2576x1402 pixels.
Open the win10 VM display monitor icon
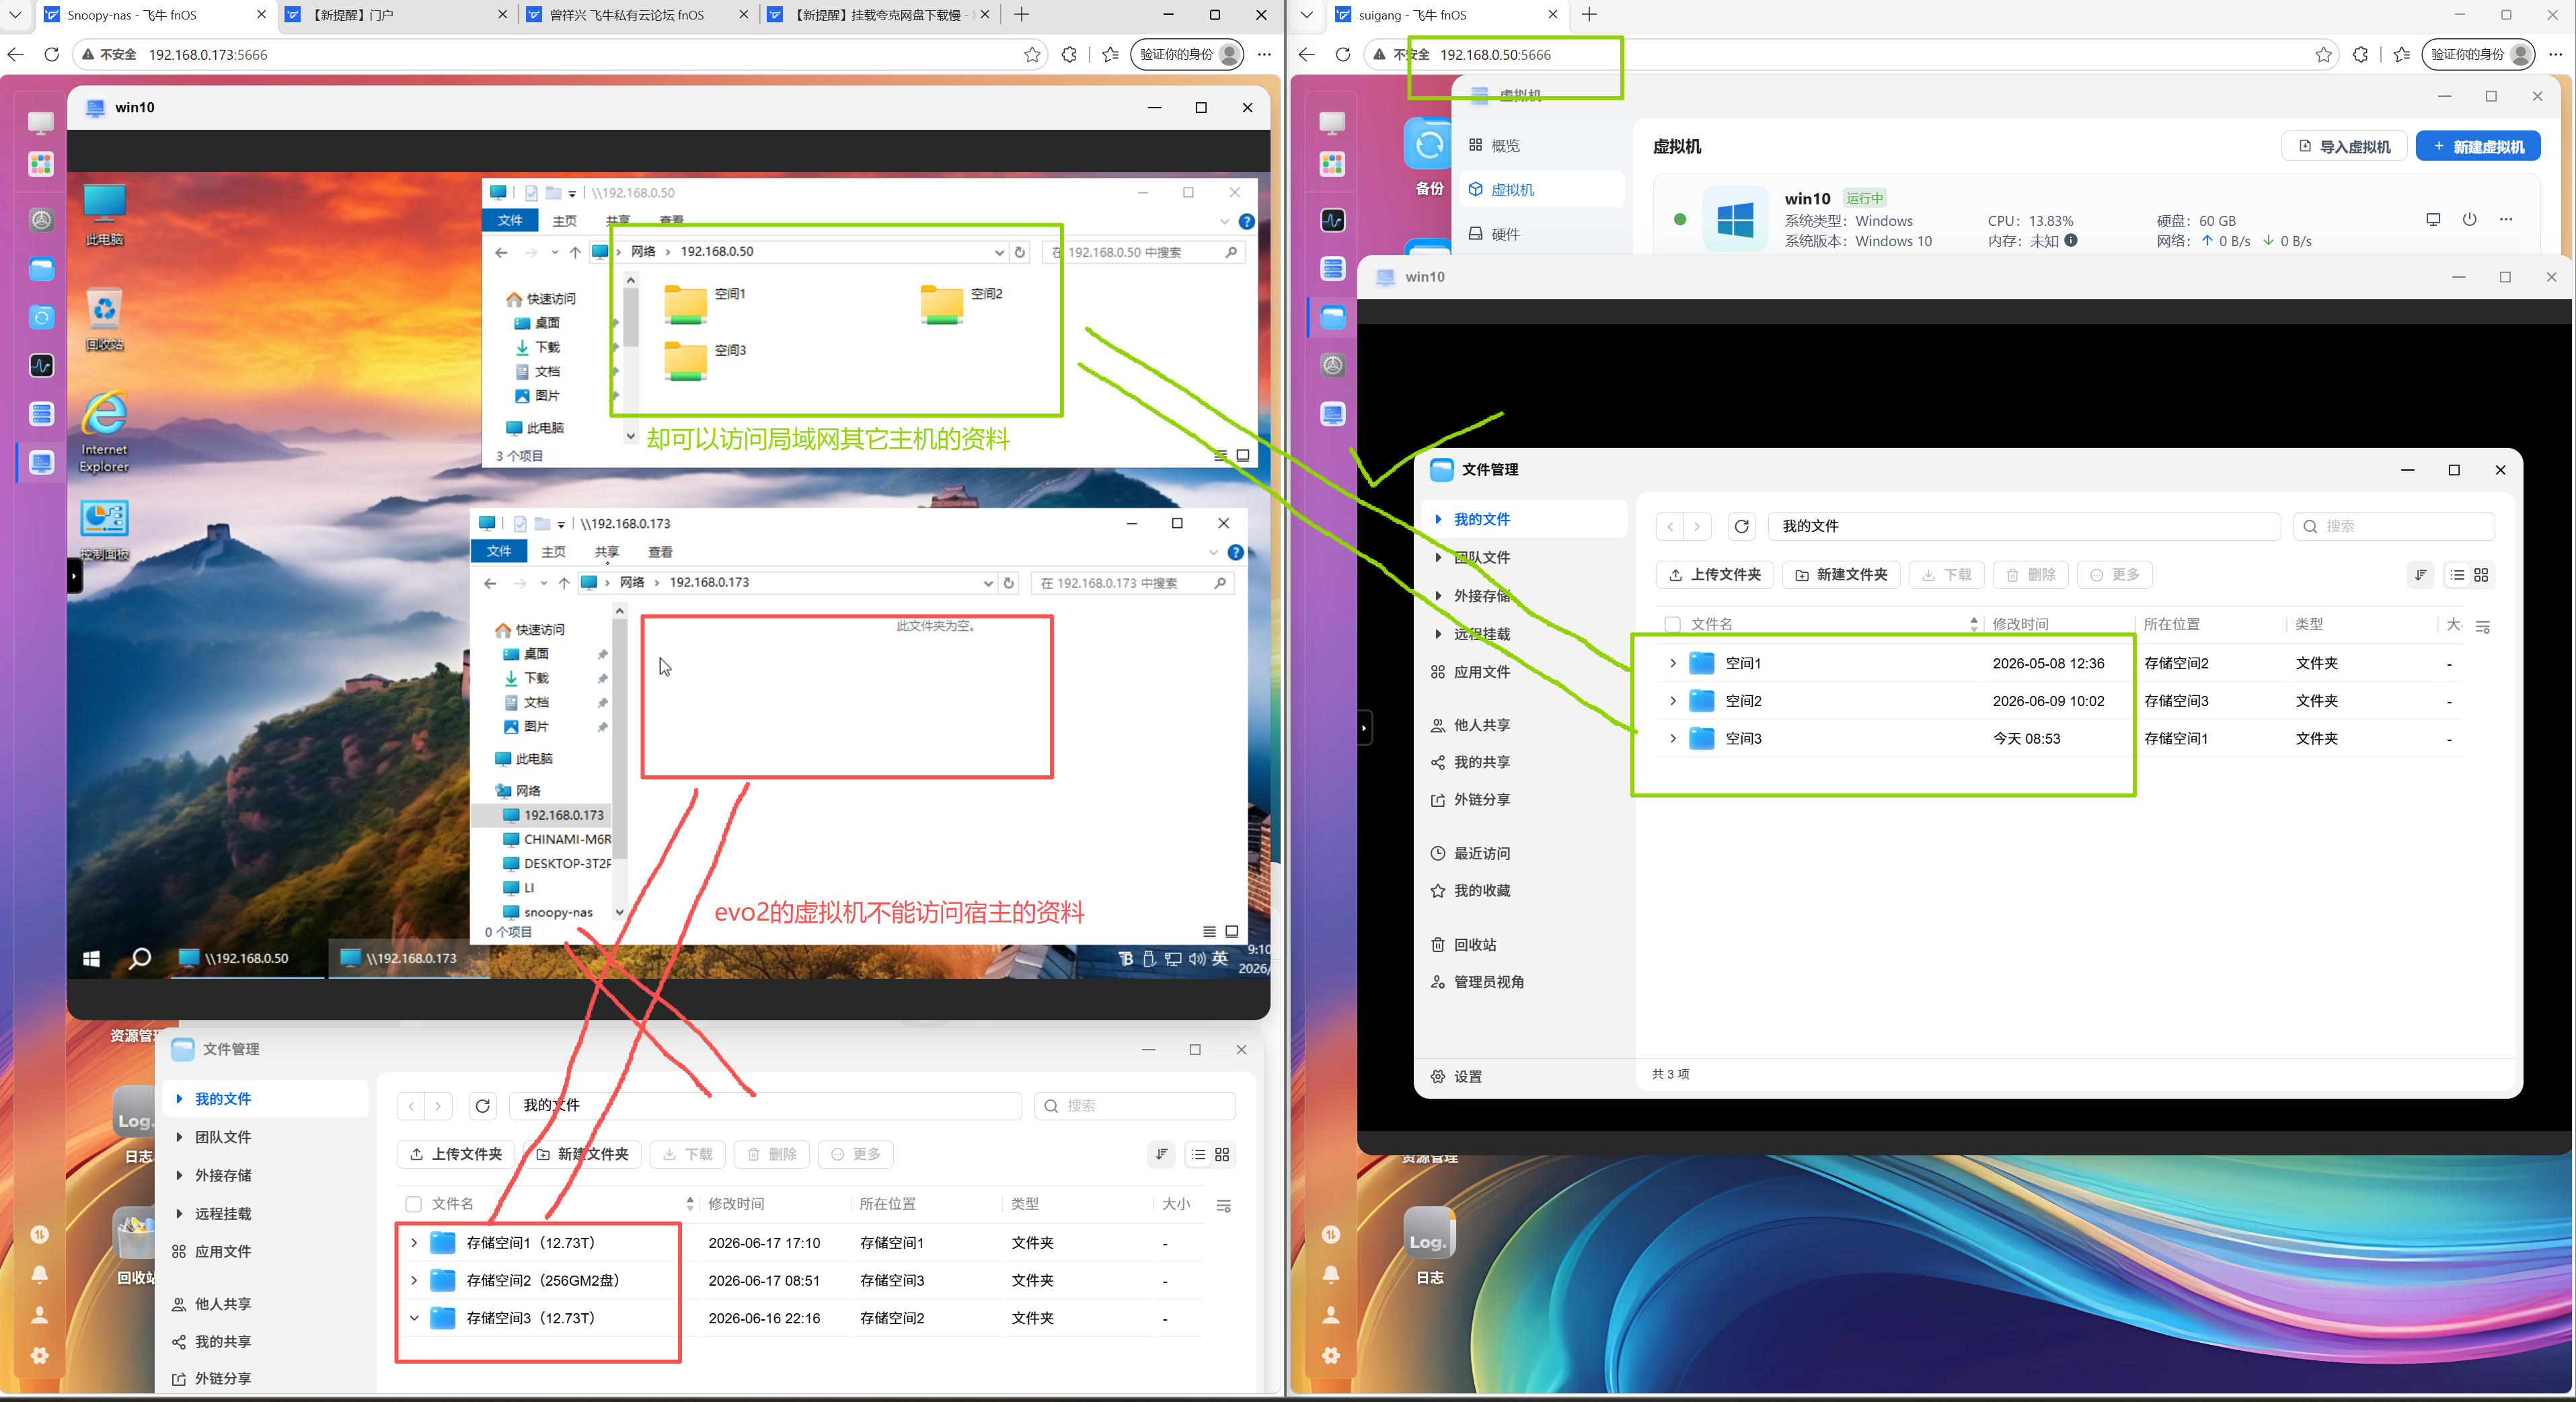2433,219
